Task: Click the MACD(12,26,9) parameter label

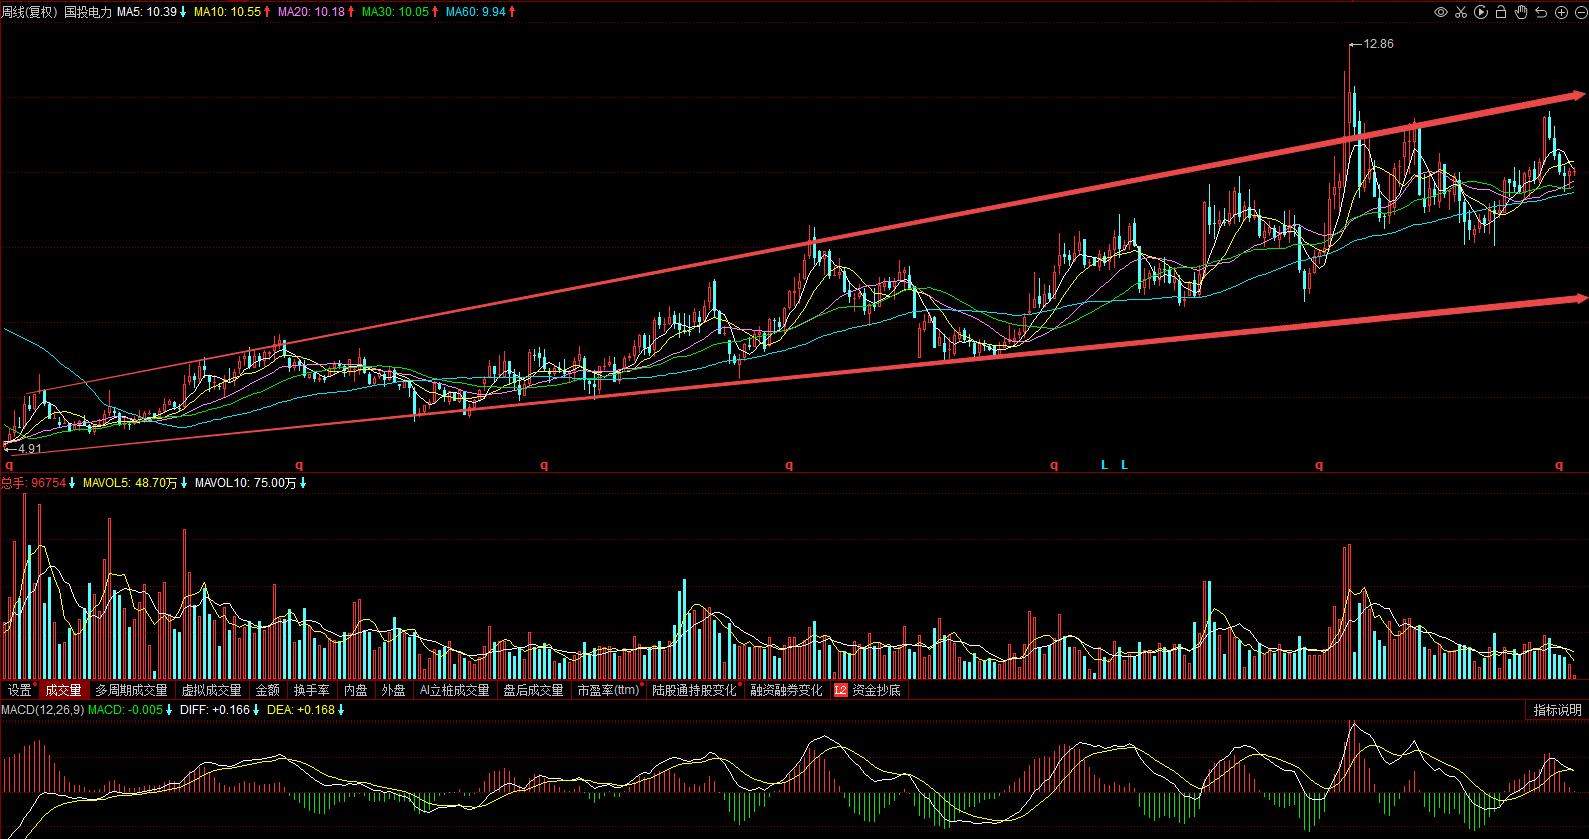Action: [x=42, y=710]
